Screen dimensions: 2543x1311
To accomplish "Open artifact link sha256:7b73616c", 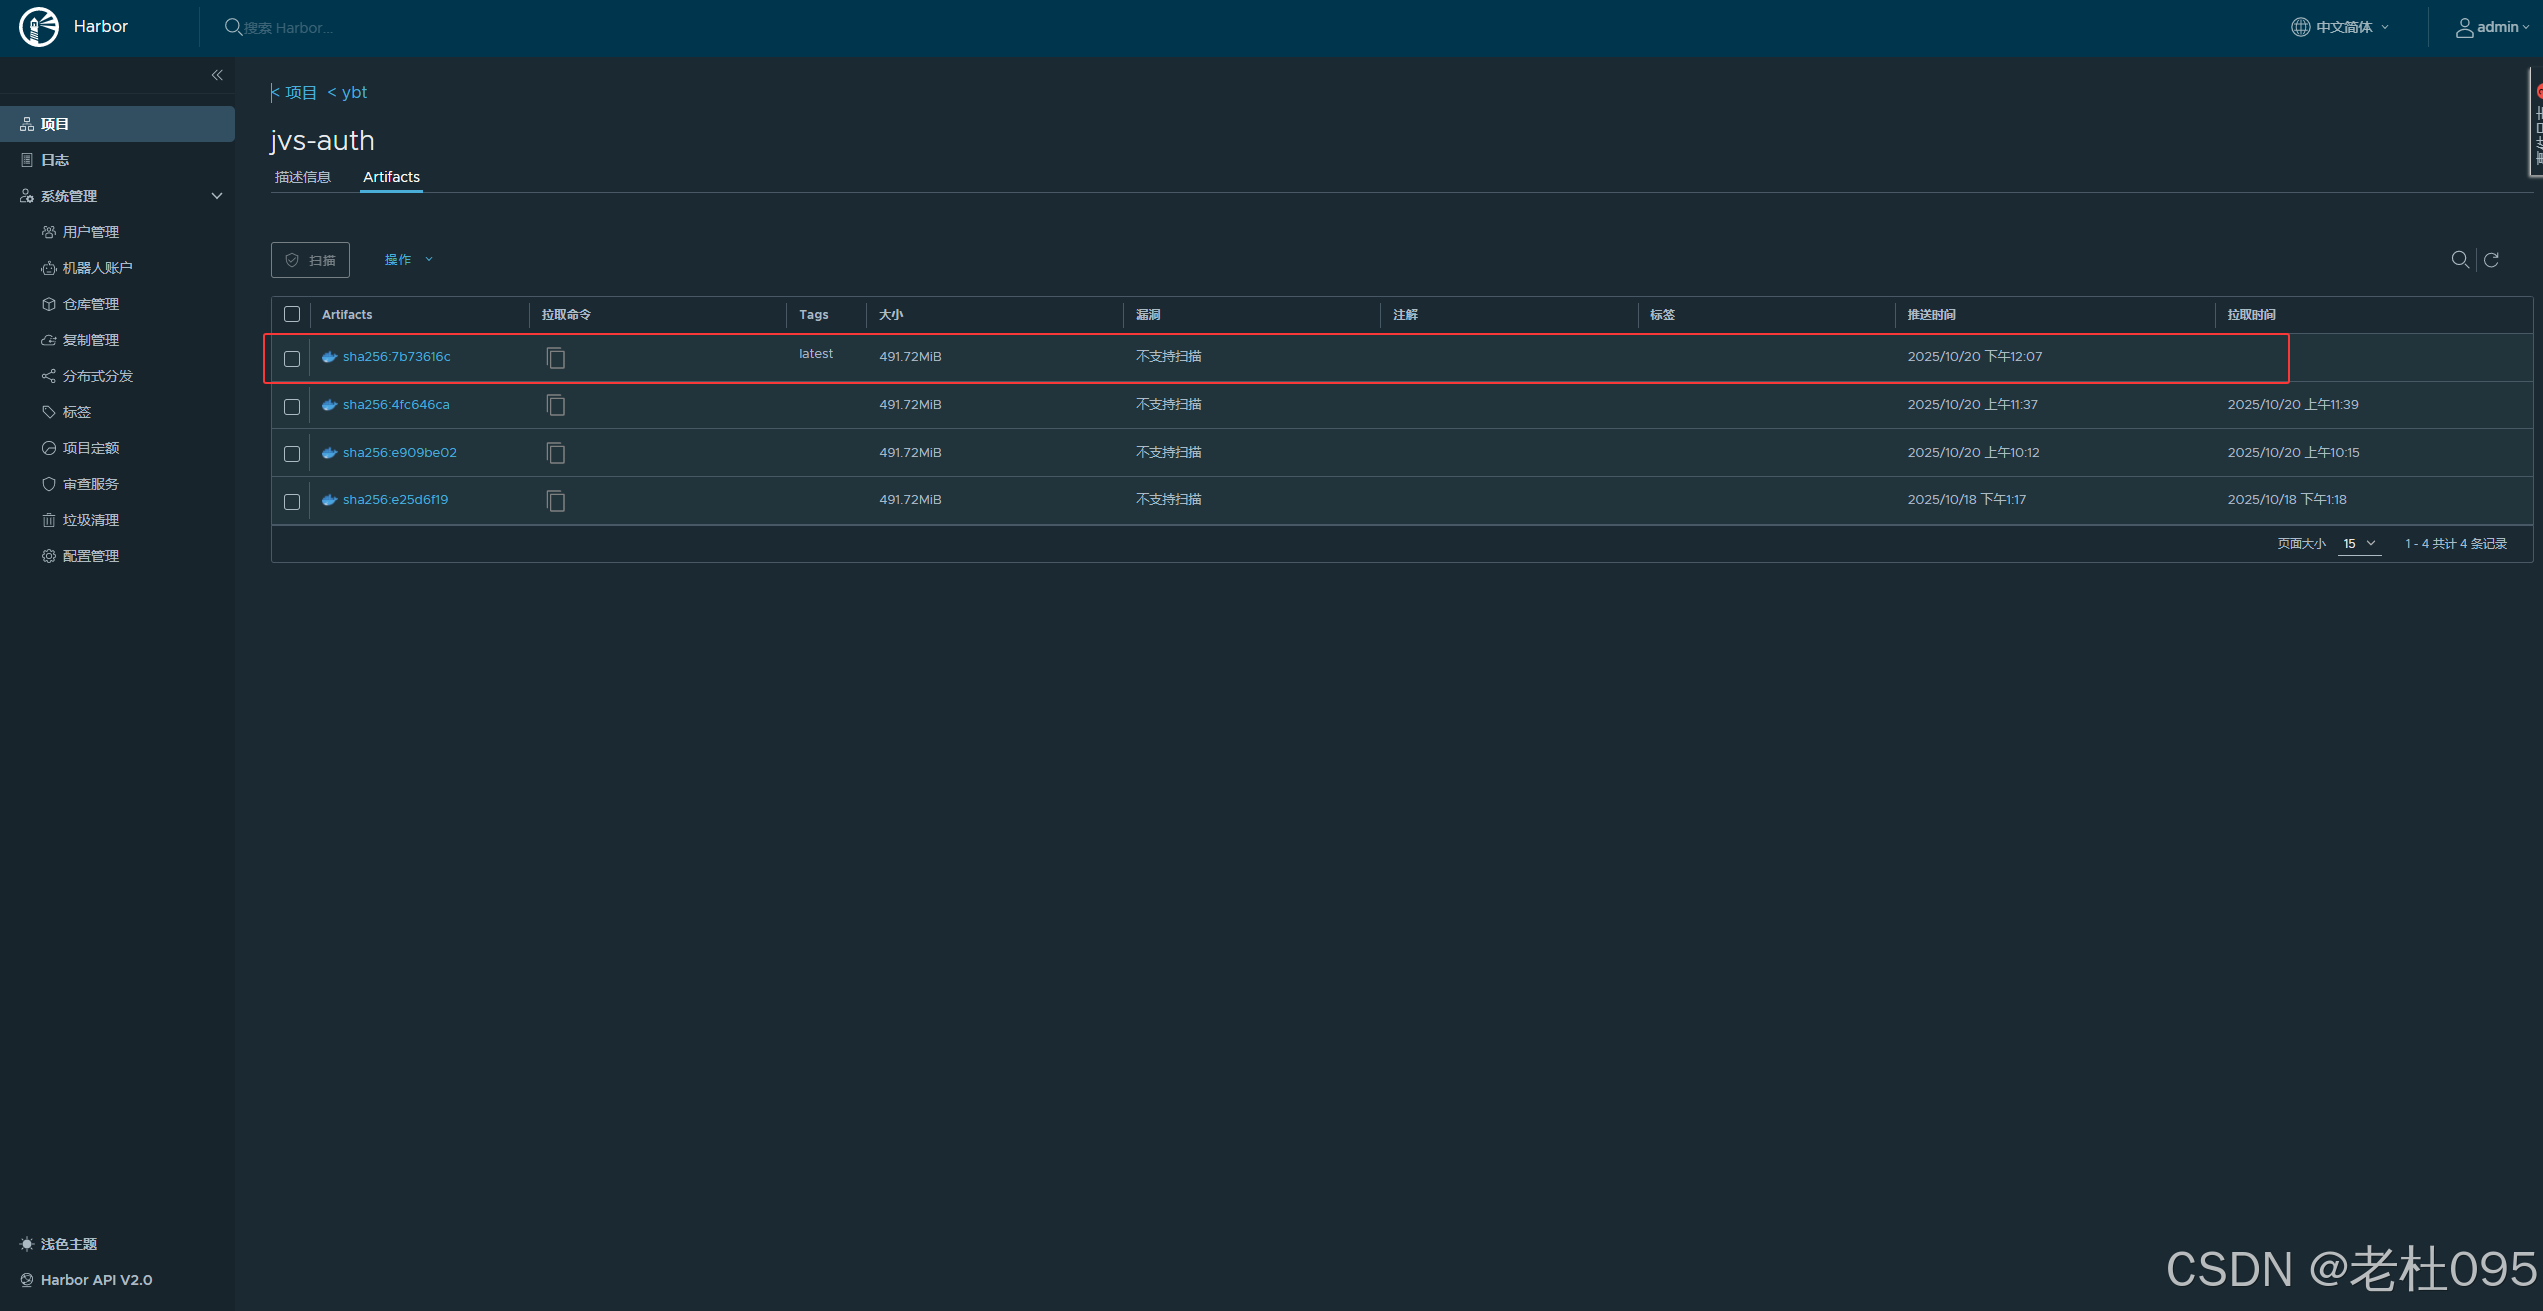I will [396, 357].
